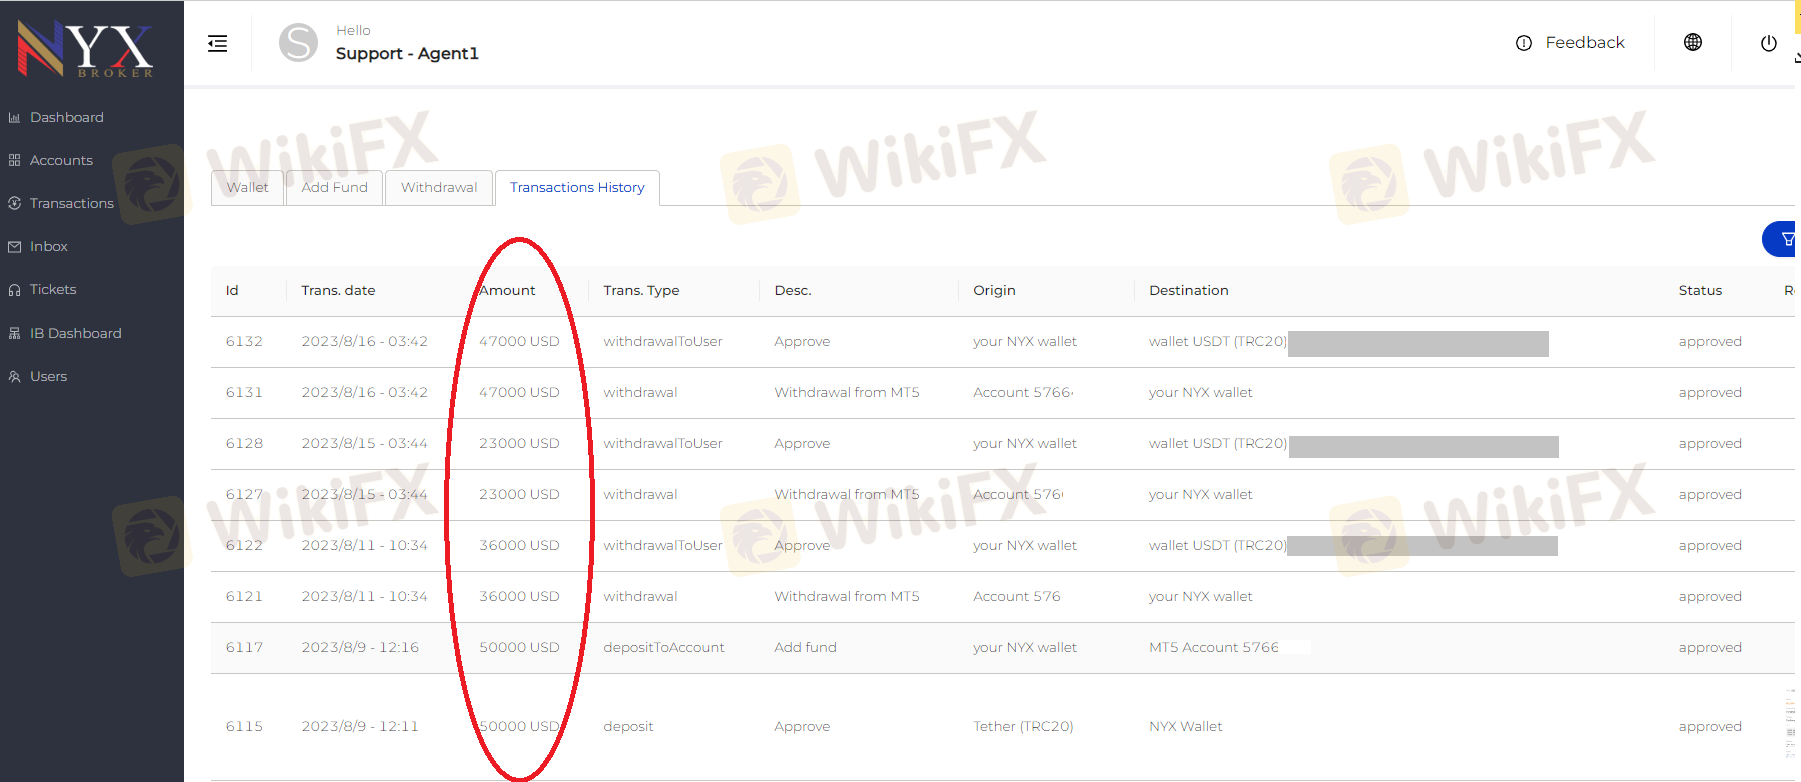Click the power logout icon
This screenshot has width=1801, height=782.
(1768, 43)
